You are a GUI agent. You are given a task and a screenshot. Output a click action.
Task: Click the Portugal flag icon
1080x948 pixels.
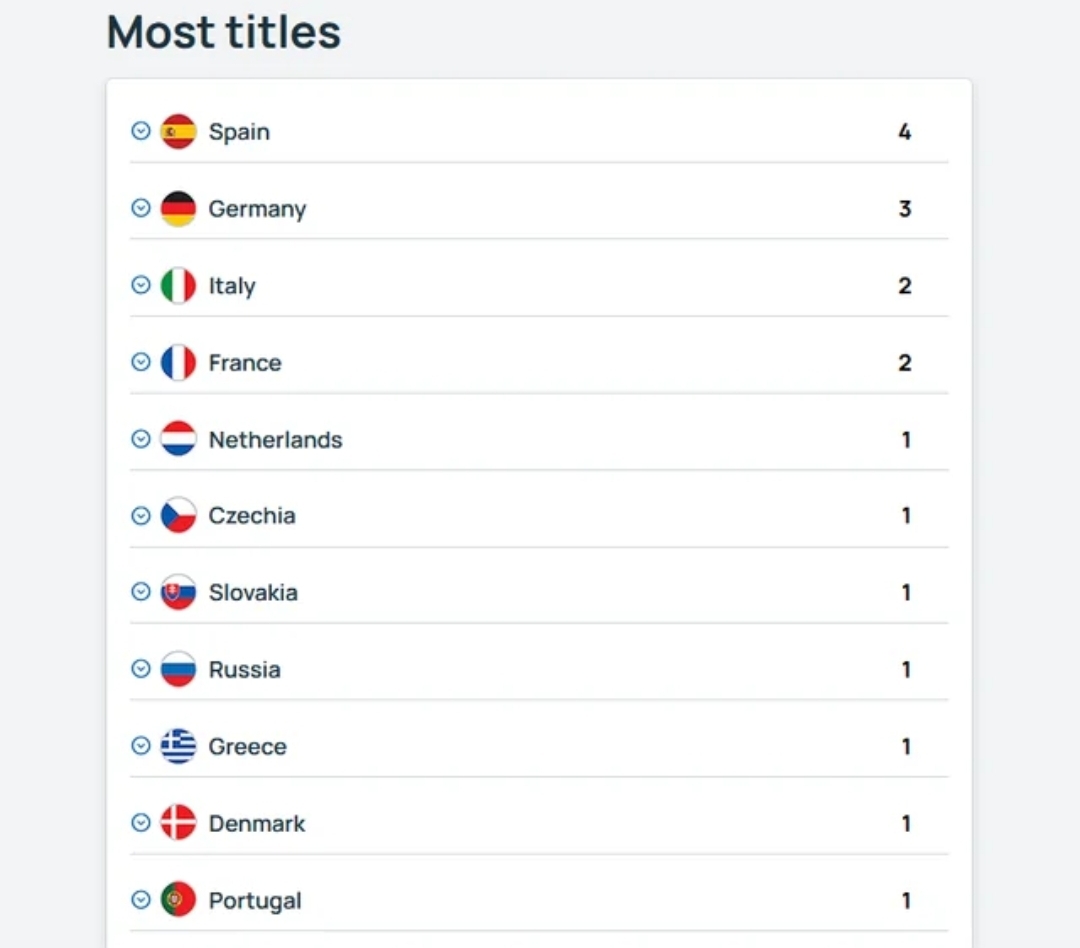click(x=178, y=900)
